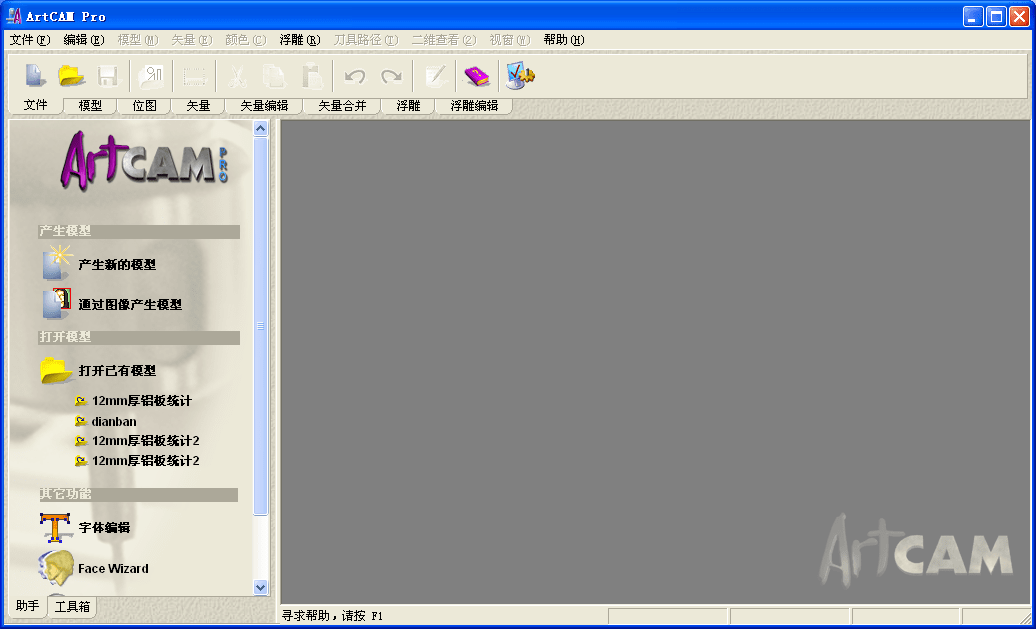
Task: Click the greyed rectangle selection toolbar icon
Action: coord(194,77)
